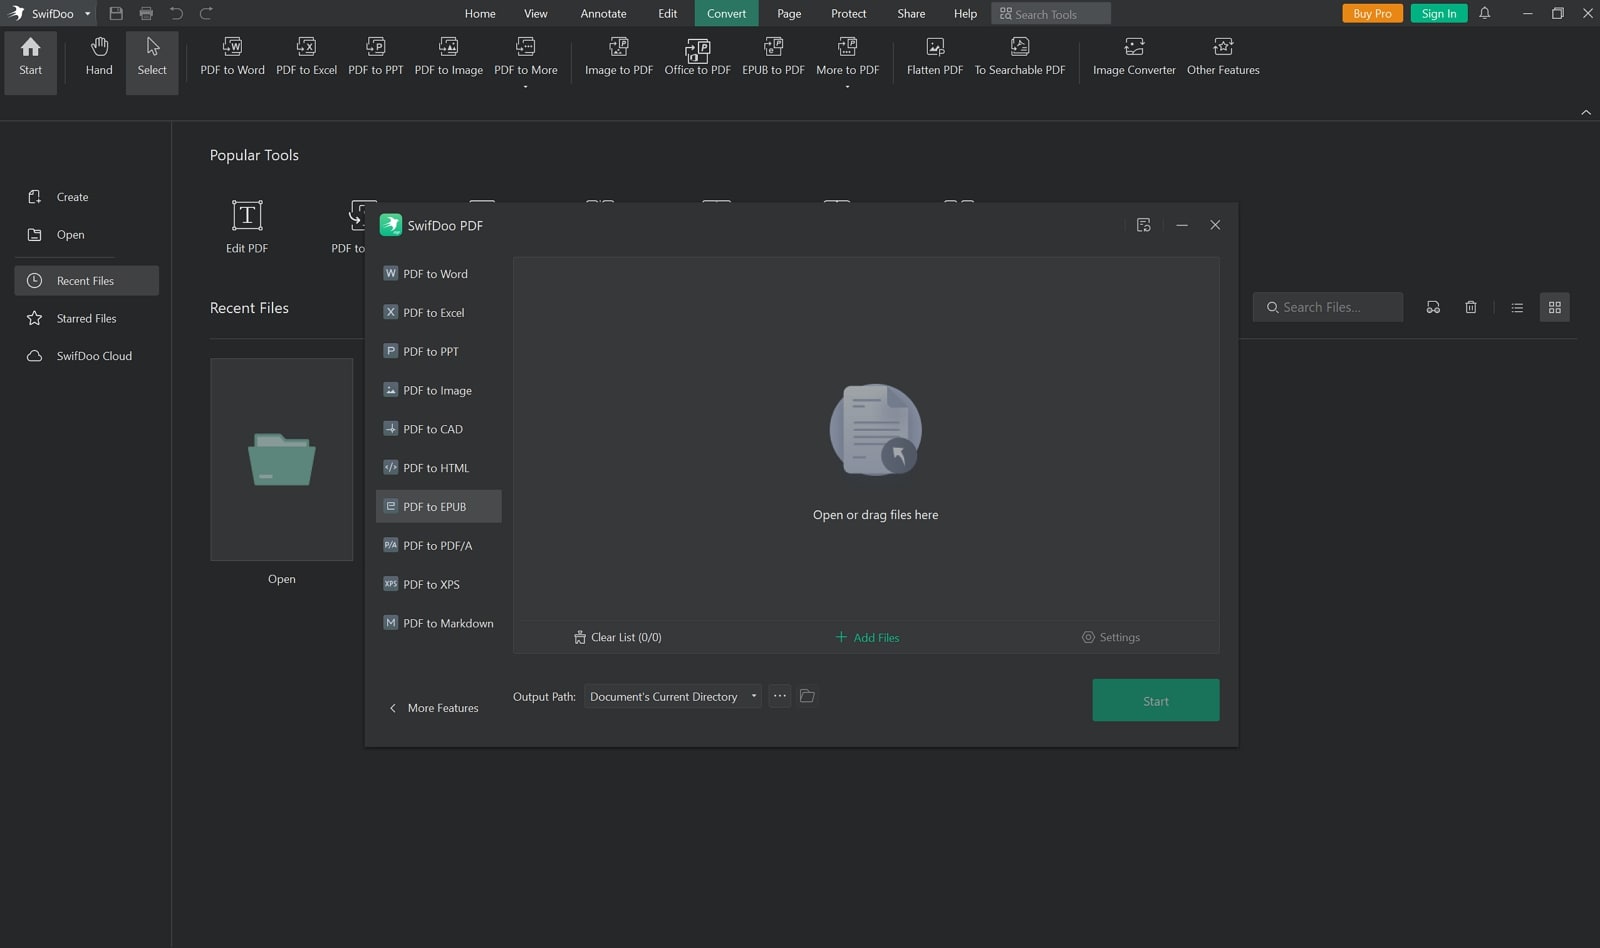The width and height of the screenshot is (1600, 948).
Task: Select PDF to PPT in dialog
Action: 438,352
